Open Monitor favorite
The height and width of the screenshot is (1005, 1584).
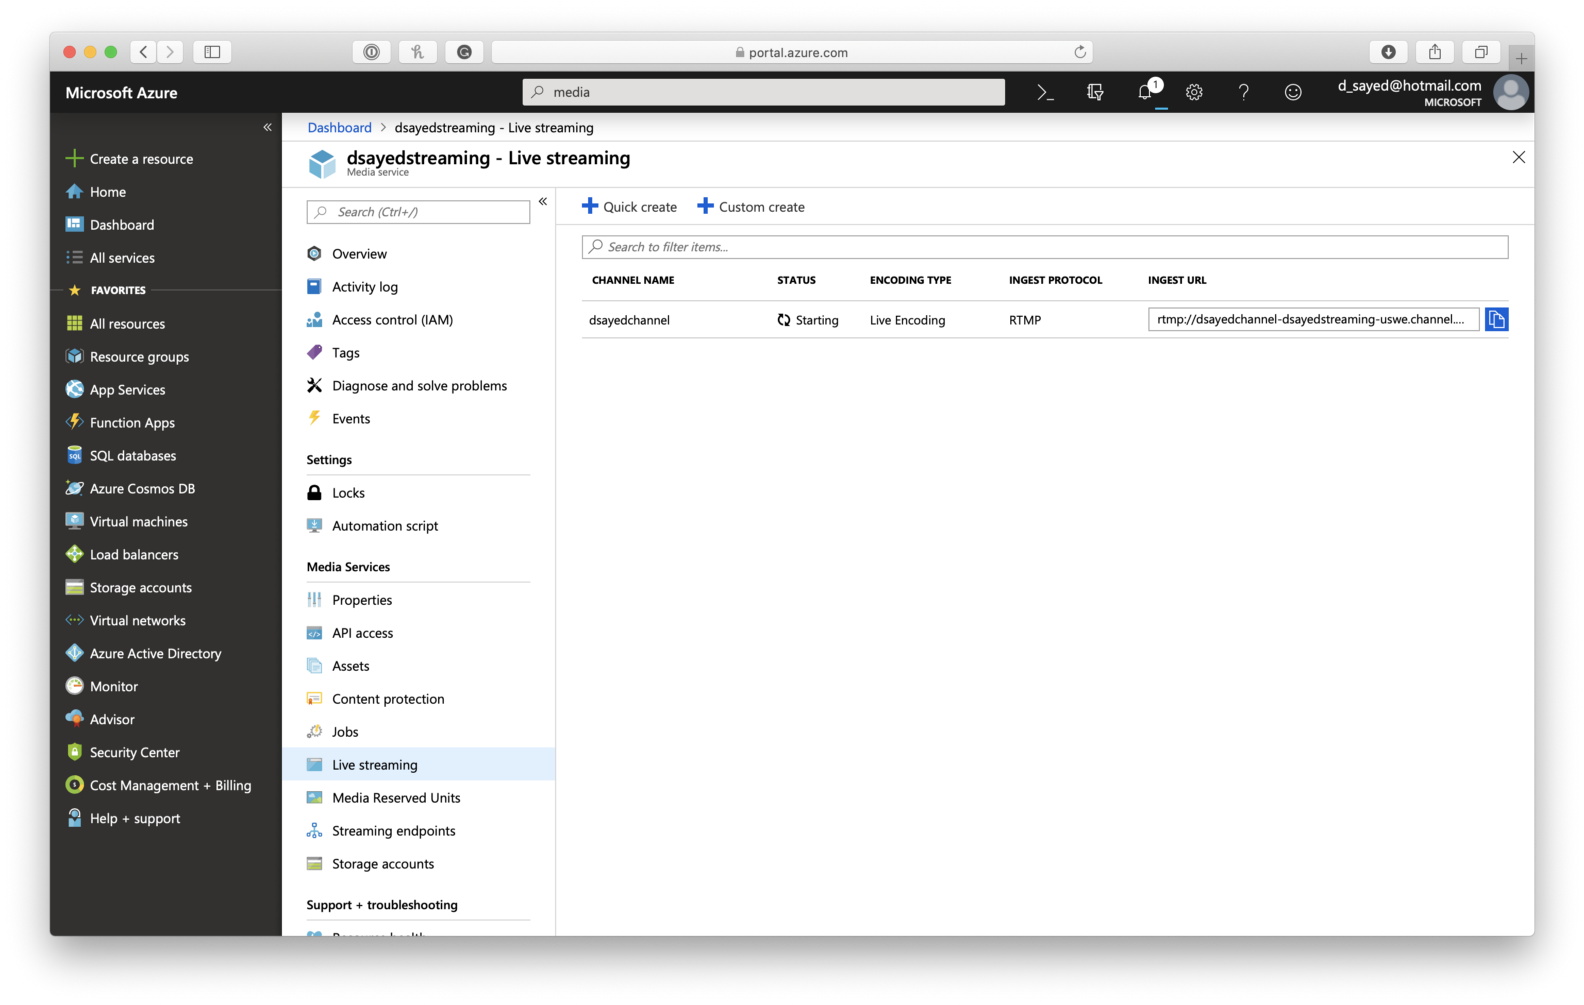(x=101, y=687)
